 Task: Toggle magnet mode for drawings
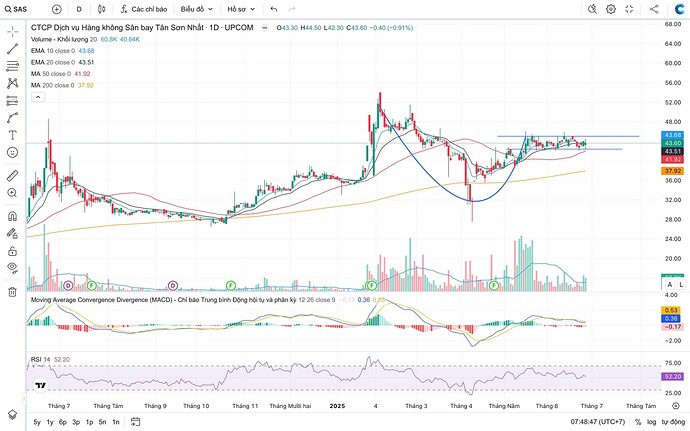pos(12,216)
